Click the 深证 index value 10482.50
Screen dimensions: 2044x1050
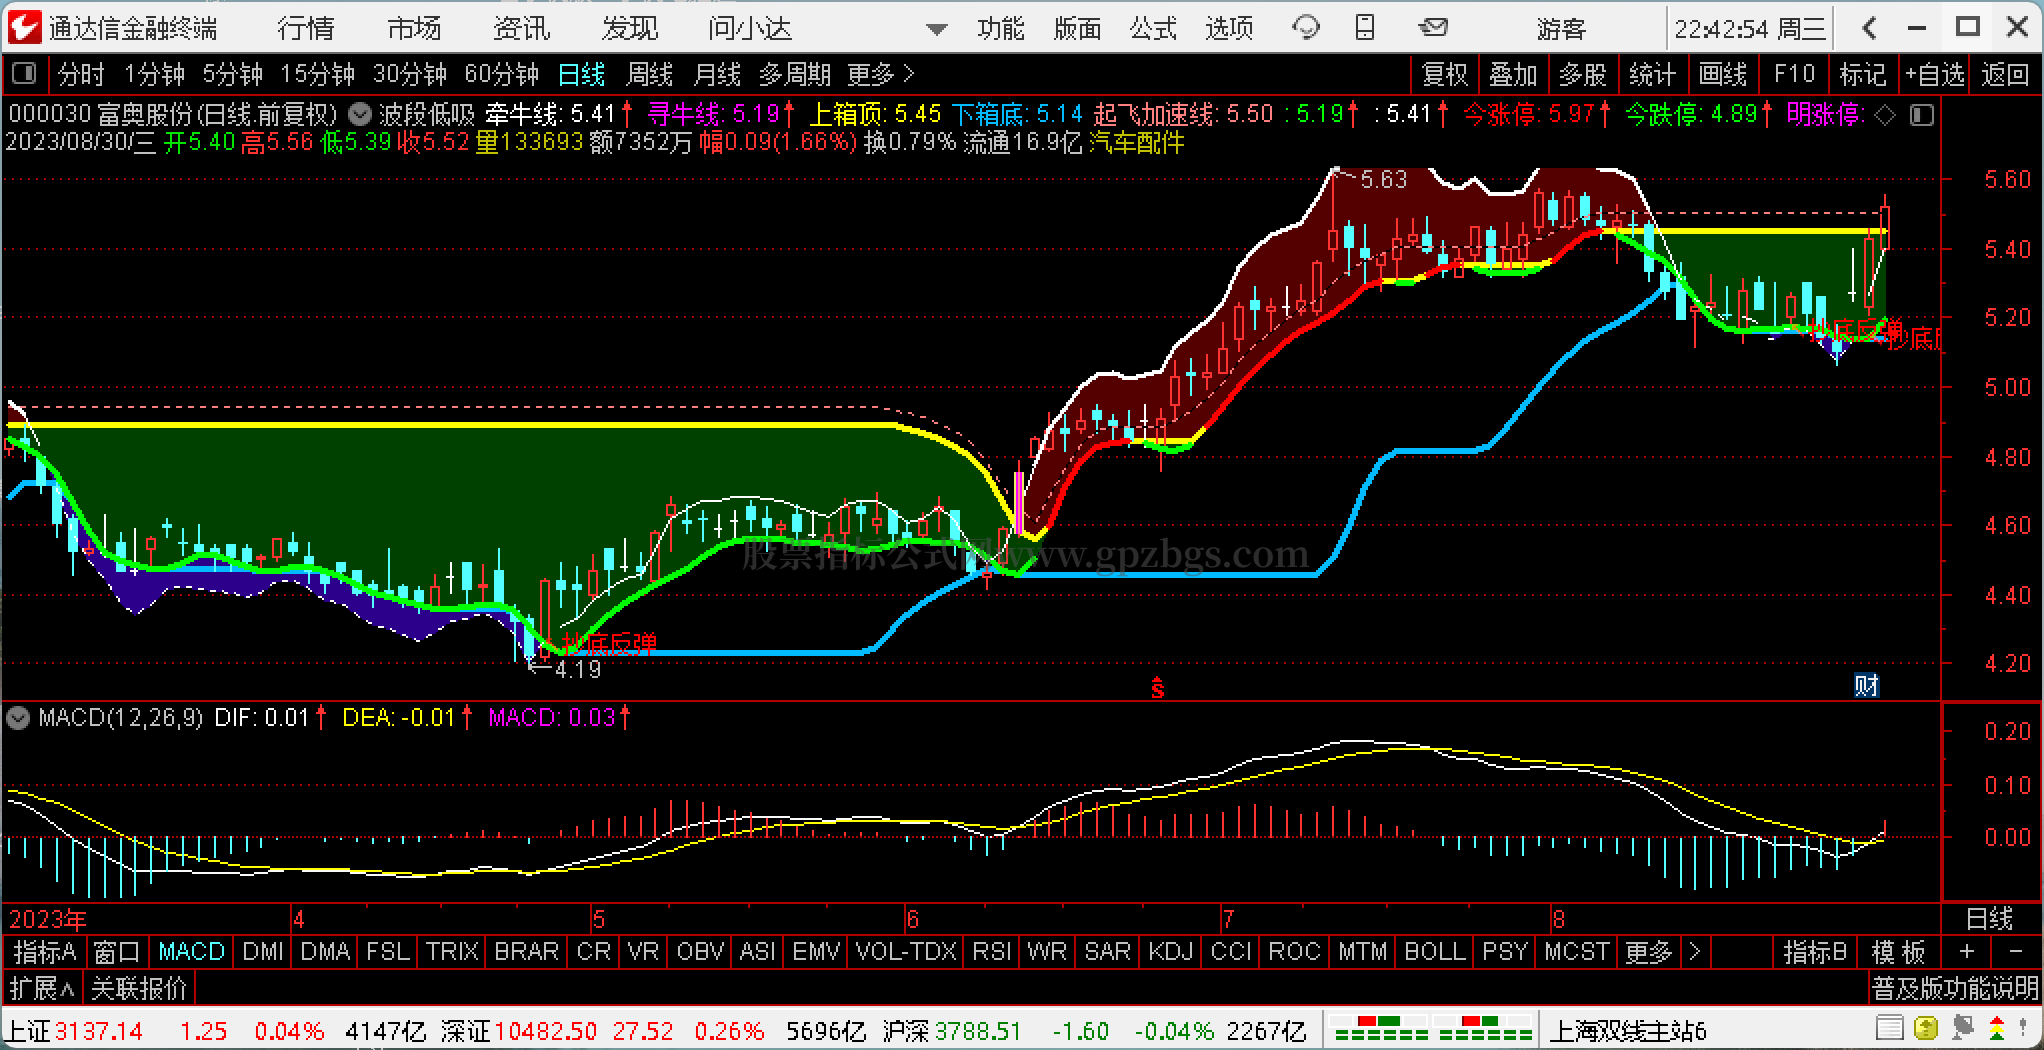545,1030
